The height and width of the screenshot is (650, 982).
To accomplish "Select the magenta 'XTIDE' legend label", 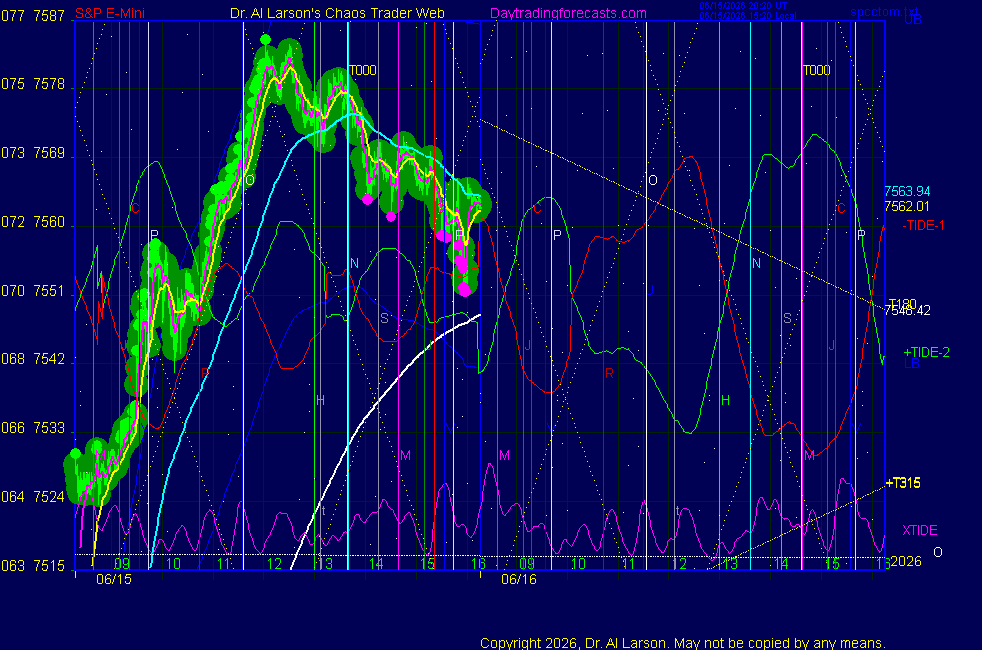I will (919, 530).
